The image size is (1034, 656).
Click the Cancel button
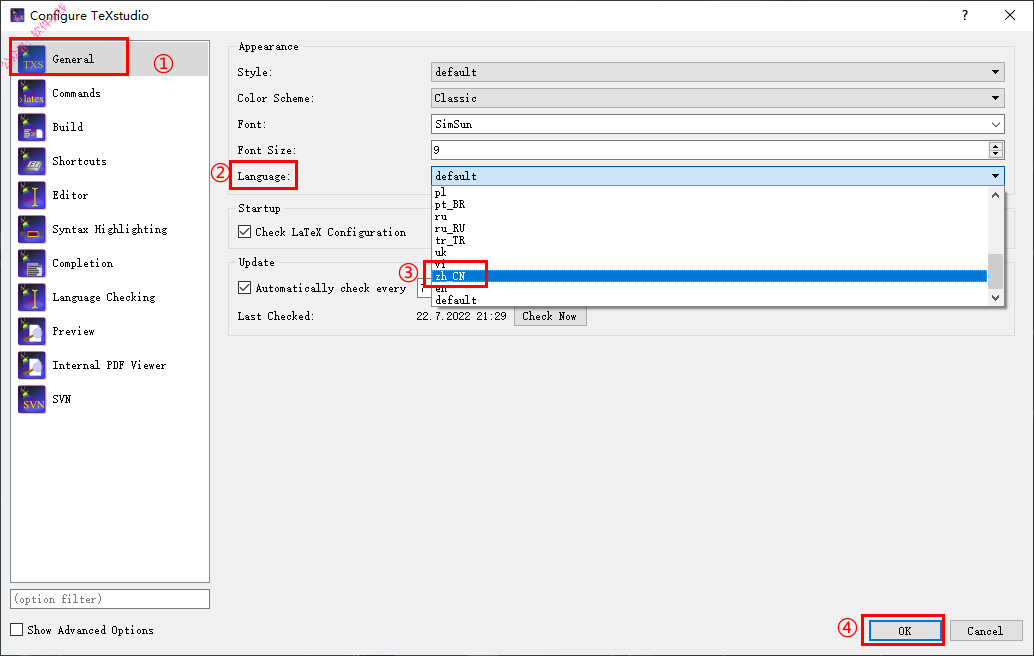(x=986, y=631)
